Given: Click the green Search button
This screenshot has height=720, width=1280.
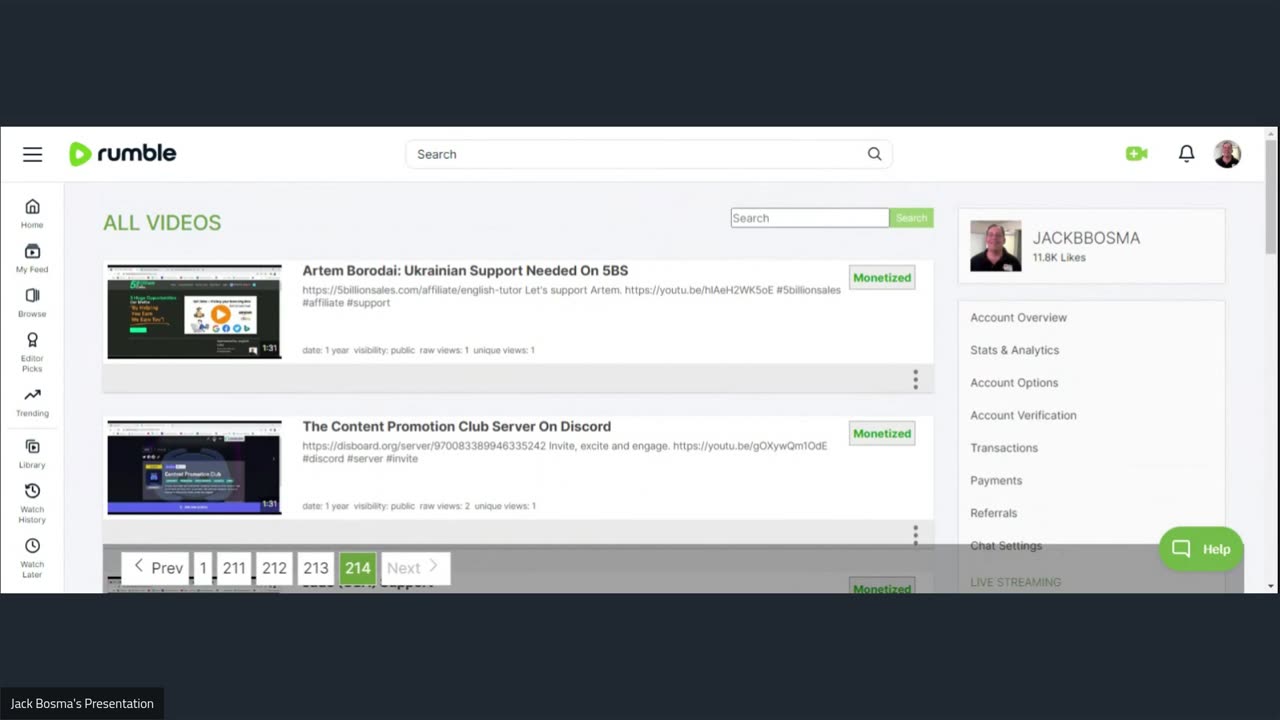Looking at the screenshot, I should point(911,218).
